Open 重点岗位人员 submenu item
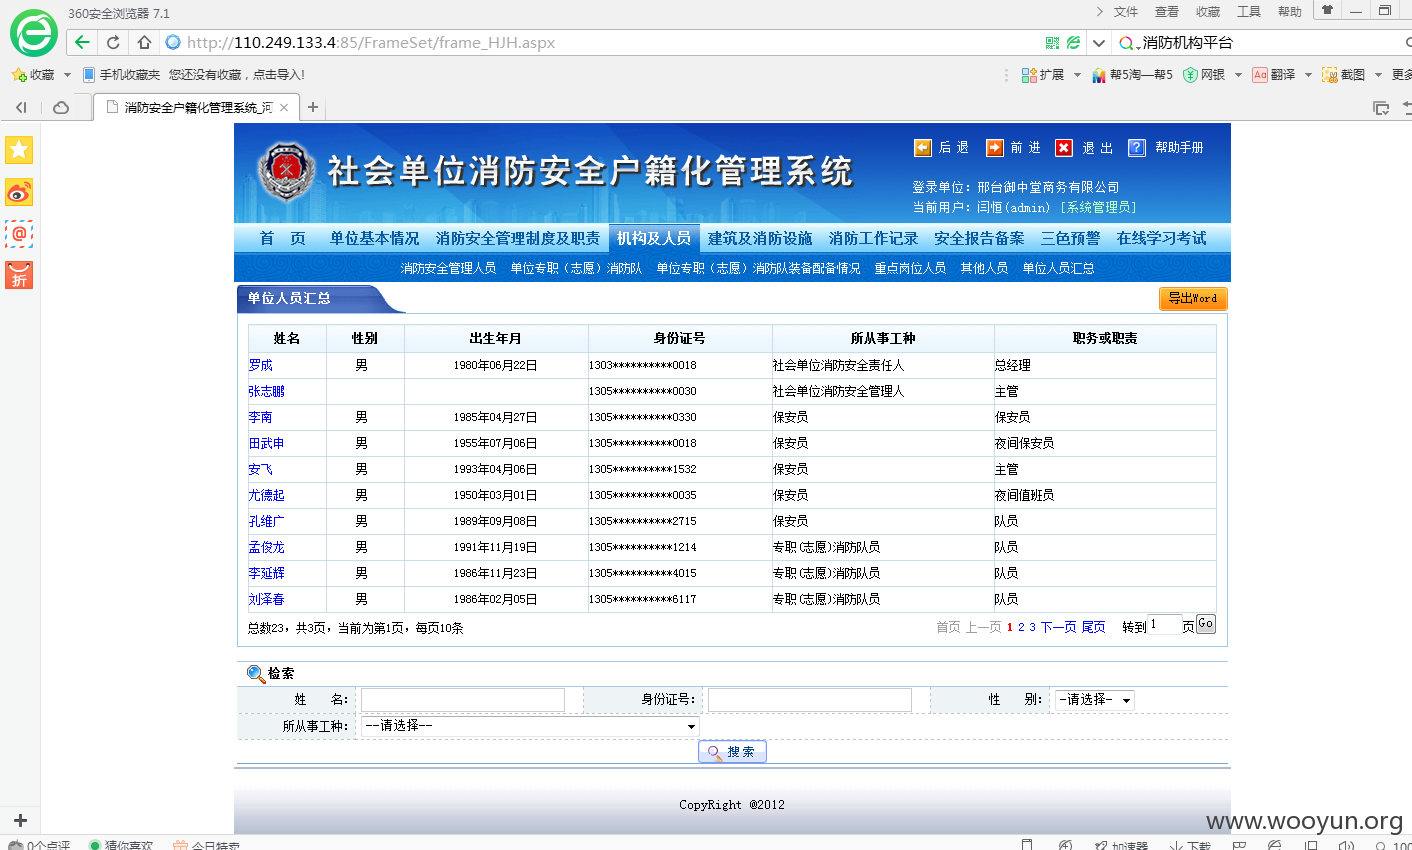This screenshot has height=850, width=1412. pyautogui.click(x=910, y=268)
